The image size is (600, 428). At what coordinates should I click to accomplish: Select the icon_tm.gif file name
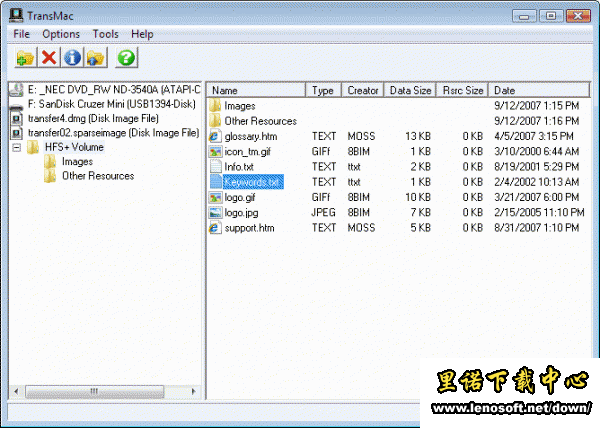tap(248, 152)
